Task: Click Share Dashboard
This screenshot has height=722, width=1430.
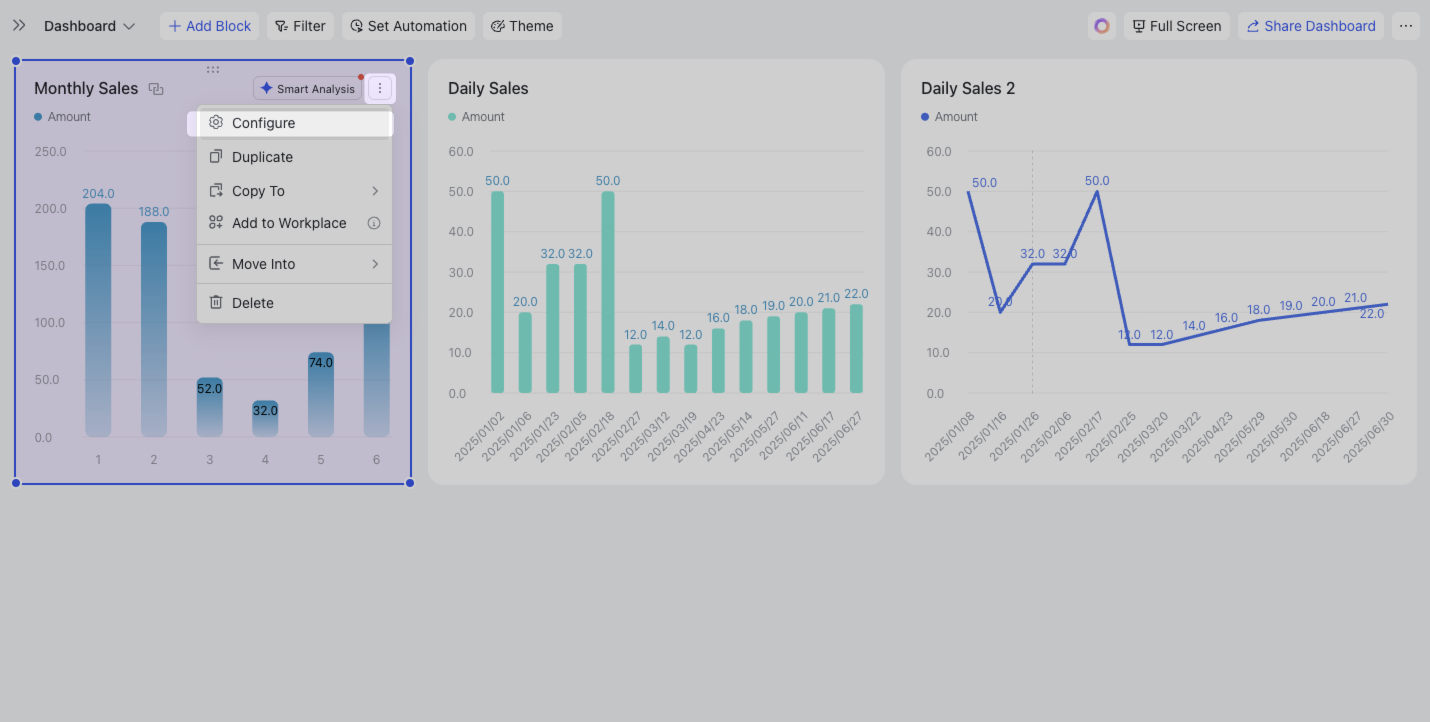Action: tap(1311, 26)
